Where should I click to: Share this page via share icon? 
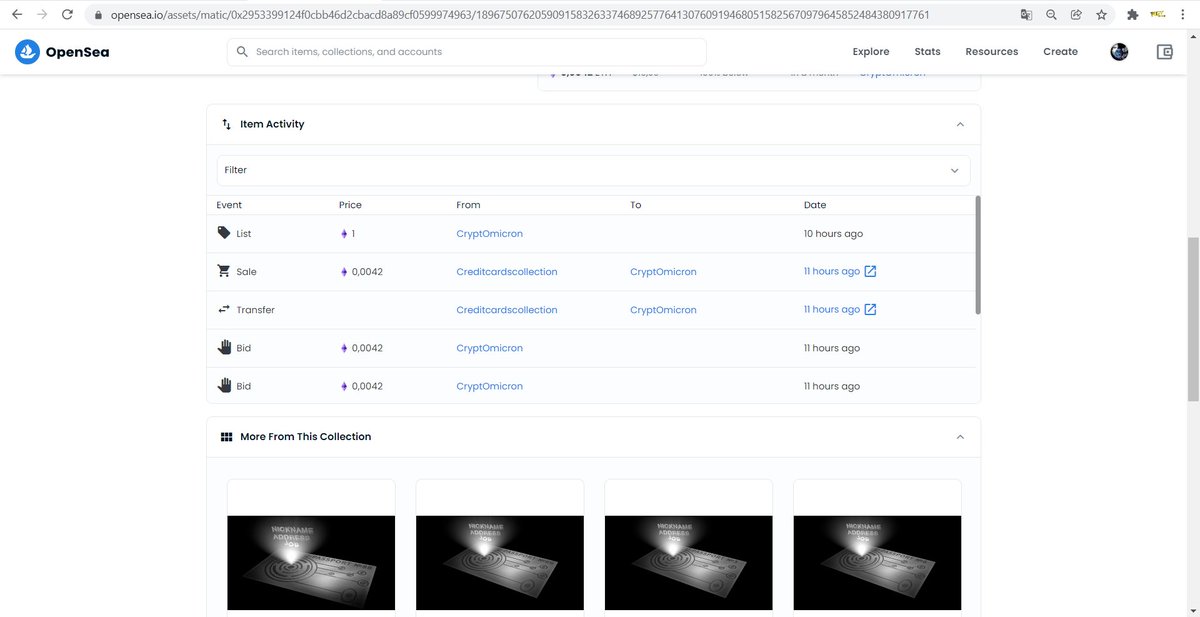[x=1076, y=15]
